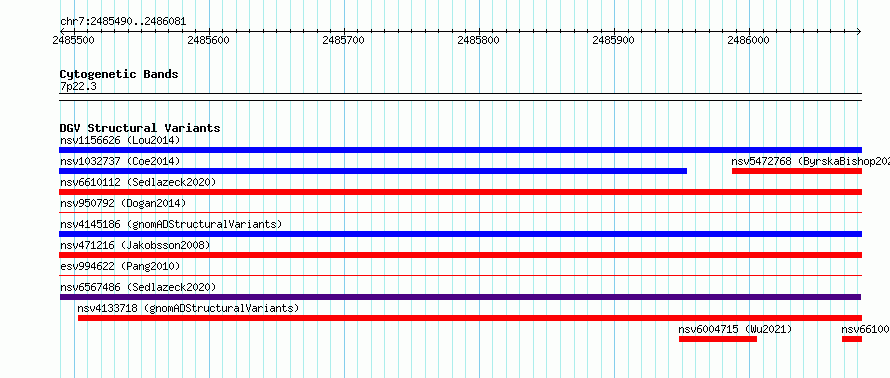
Task: Select the red nsv5472768 variant bar
Action: point(797,171)
